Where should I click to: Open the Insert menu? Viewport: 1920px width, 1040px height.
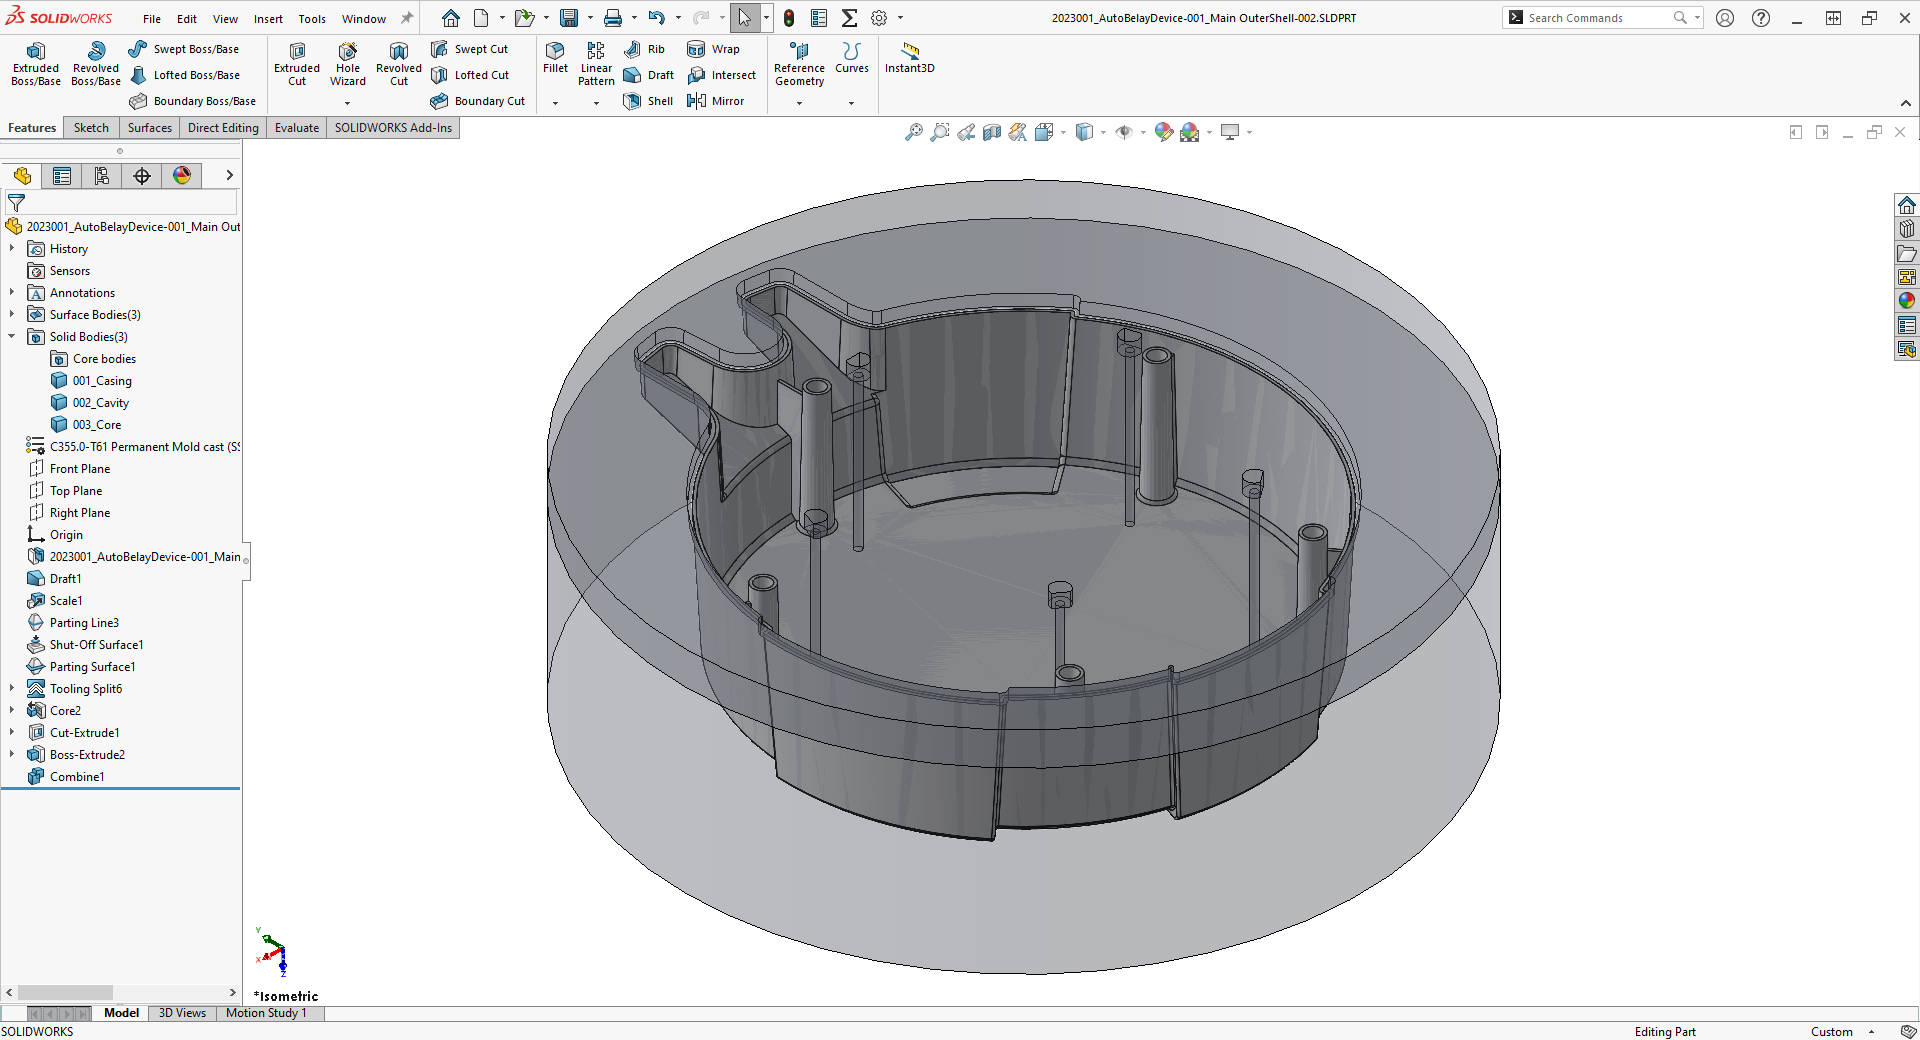pos(268,18)
